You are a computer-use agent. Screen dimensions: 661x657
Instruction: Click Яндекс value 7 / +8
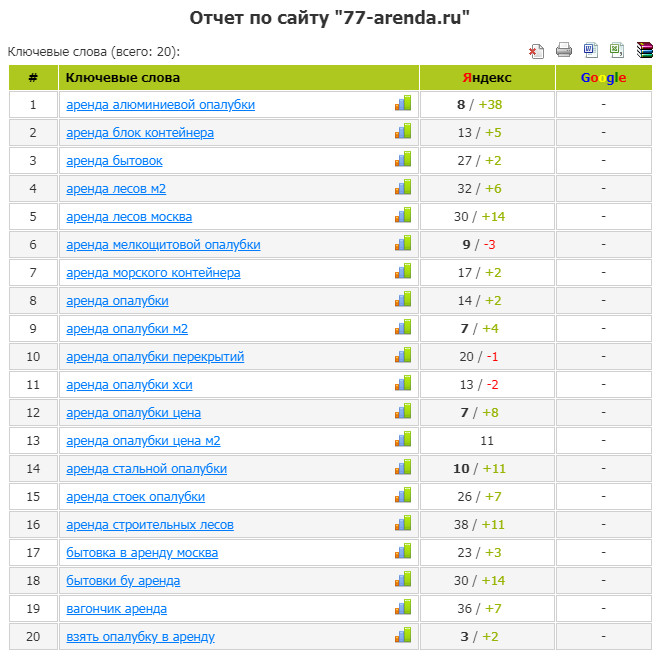(x=479, y=413)
